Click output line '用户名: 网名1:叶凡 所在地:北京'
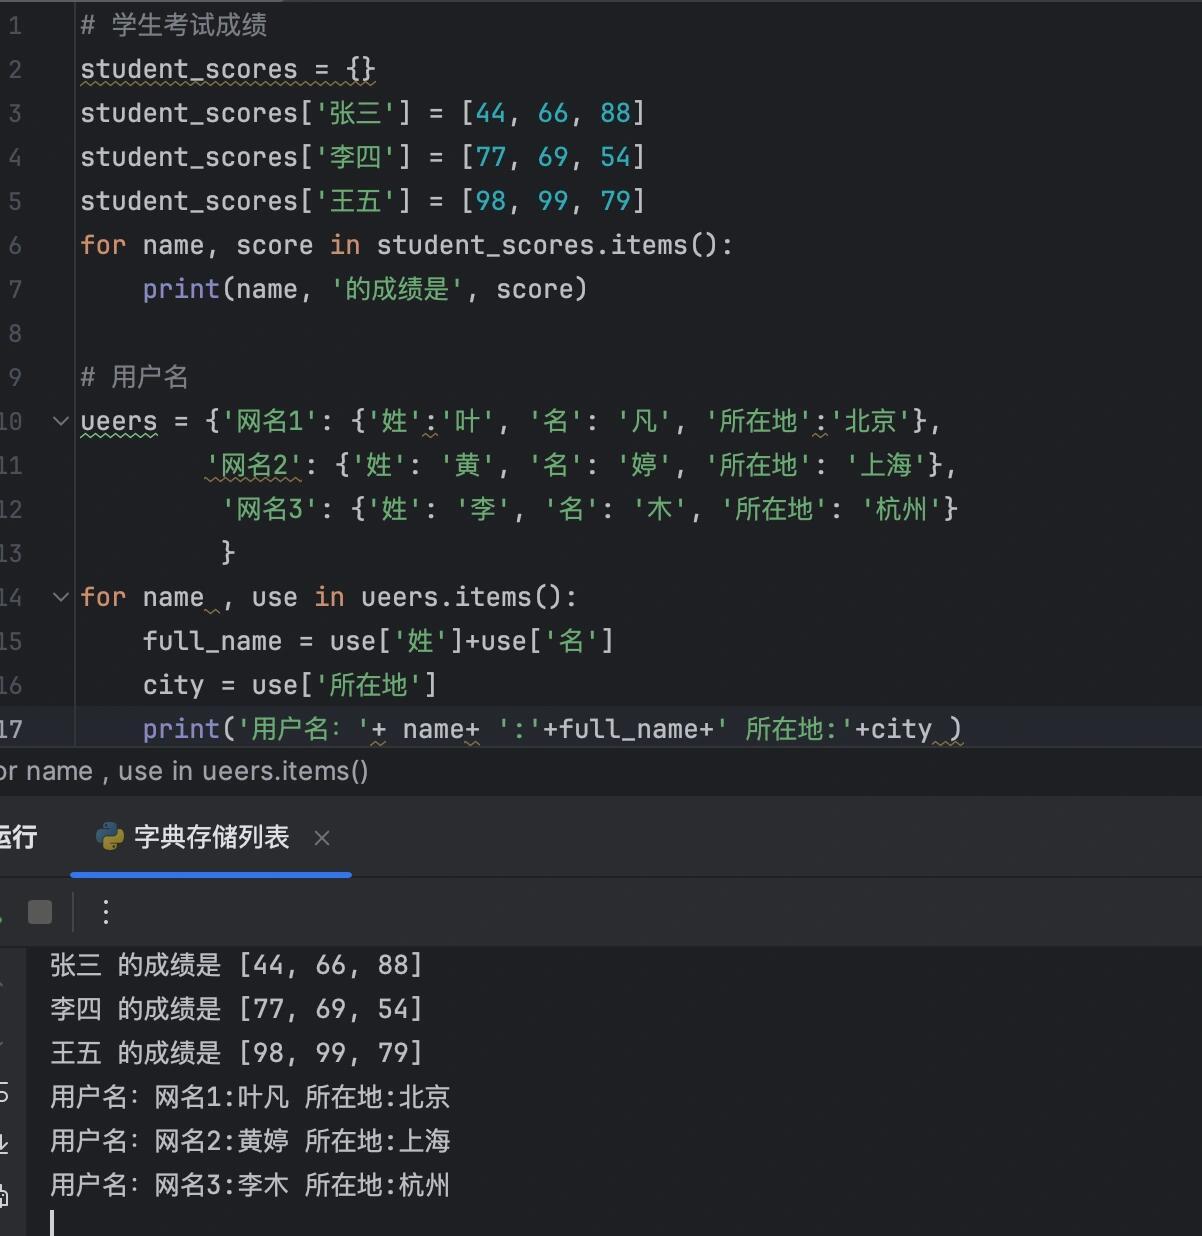This screenshot has height=1236, width=1202. (250, 1097)
